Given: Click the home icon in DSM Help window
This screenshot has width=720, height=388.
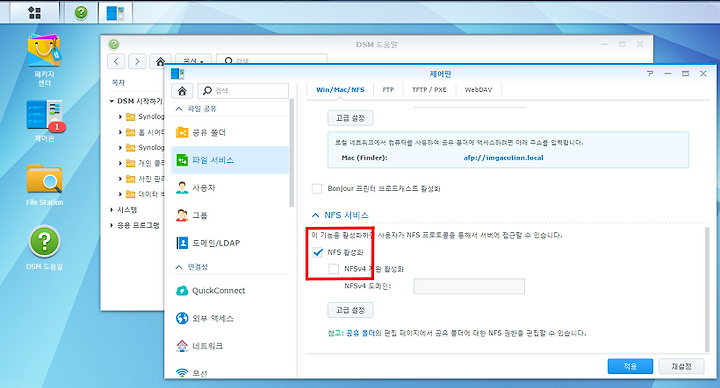Looking at the screenshot, I should [160, 61].
